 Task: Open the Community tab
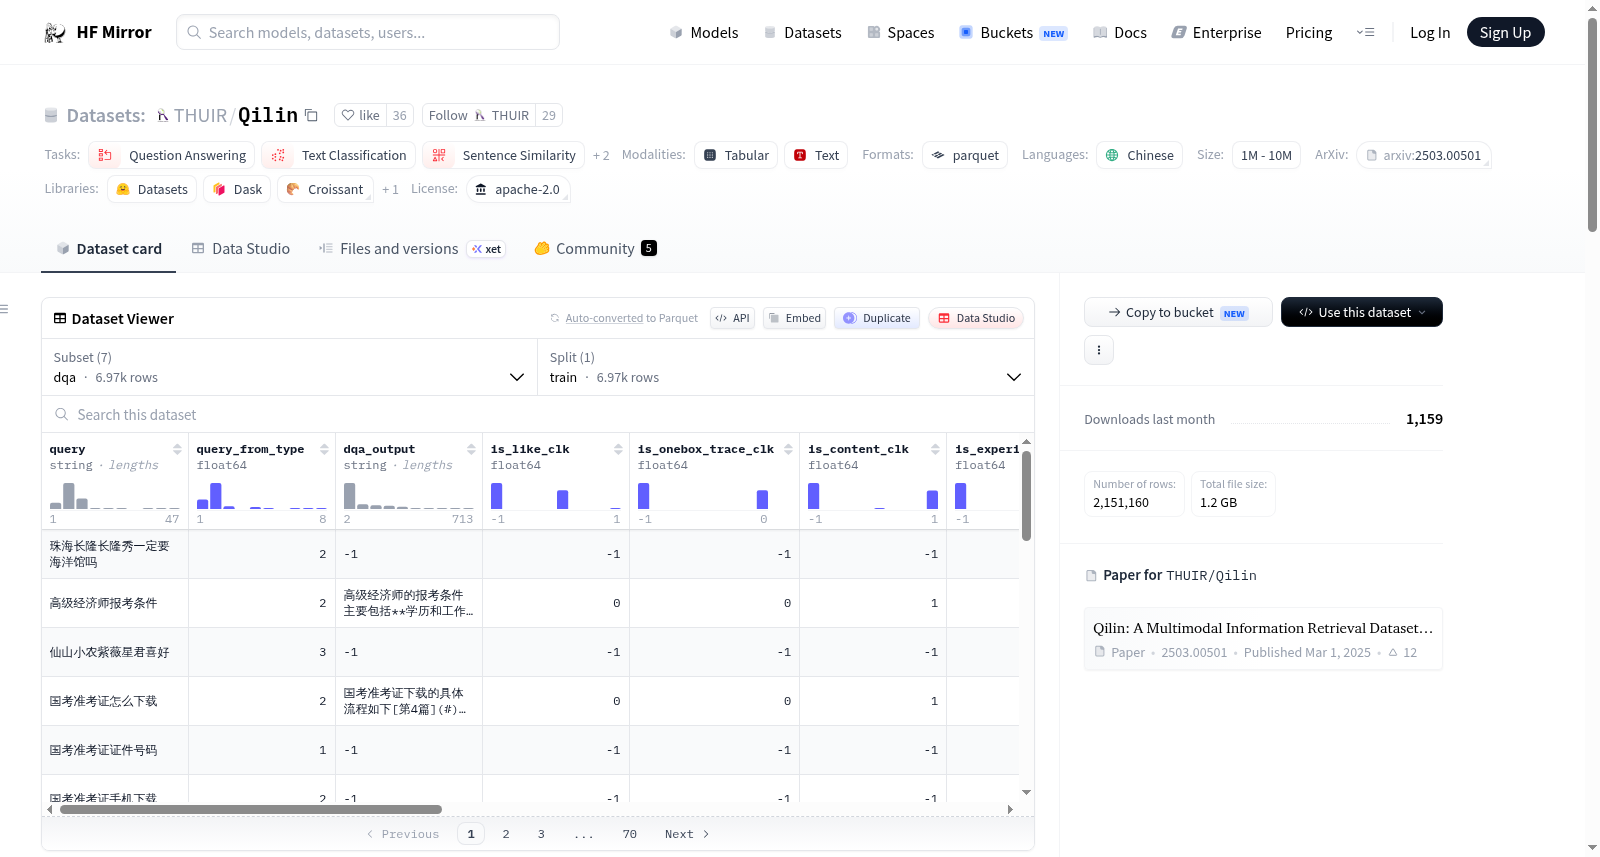(x=595, y=249)
